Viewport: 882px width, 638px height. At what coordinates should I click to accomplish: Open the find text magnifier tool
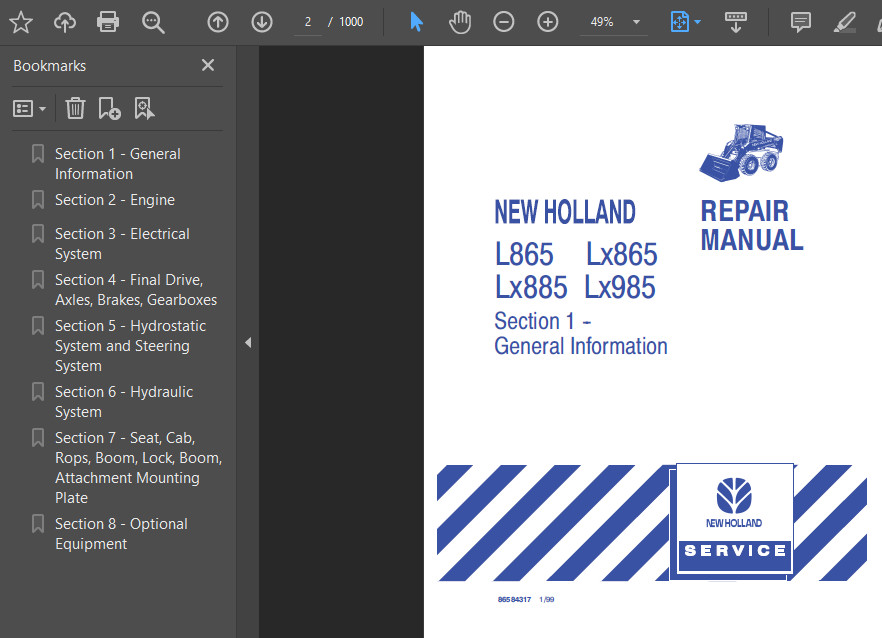click(153, 23)
